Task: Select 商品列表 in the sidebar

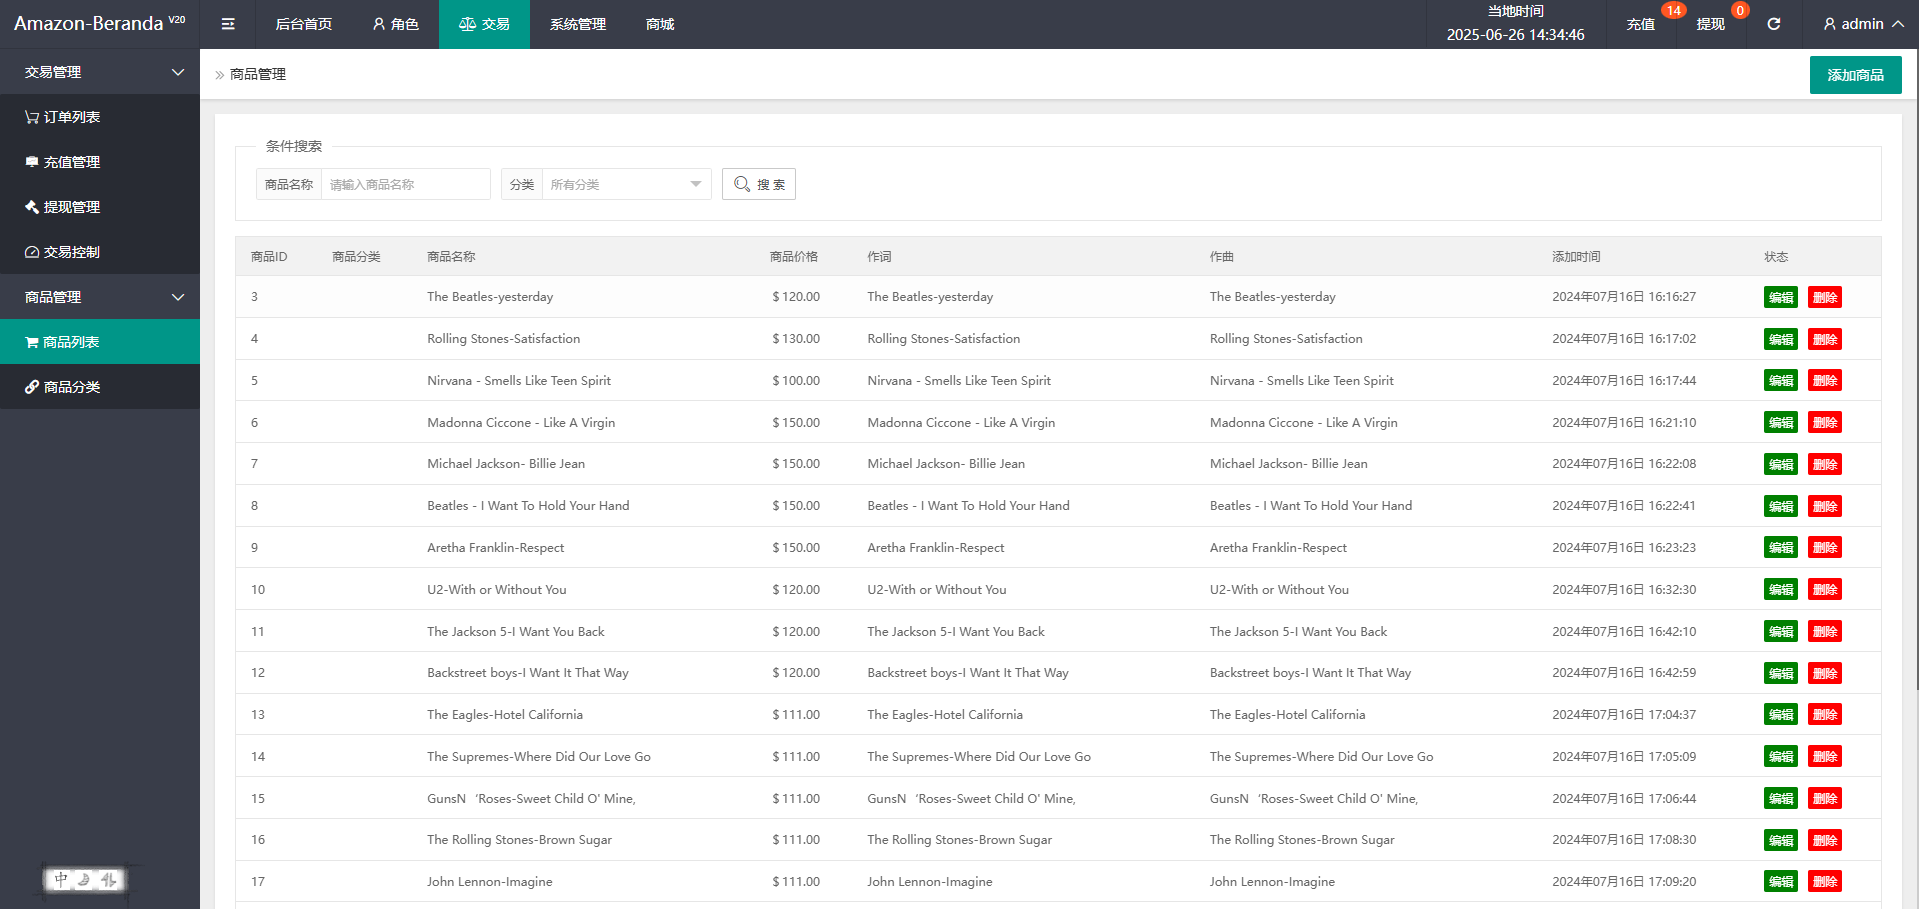Action: click(100, 342)
